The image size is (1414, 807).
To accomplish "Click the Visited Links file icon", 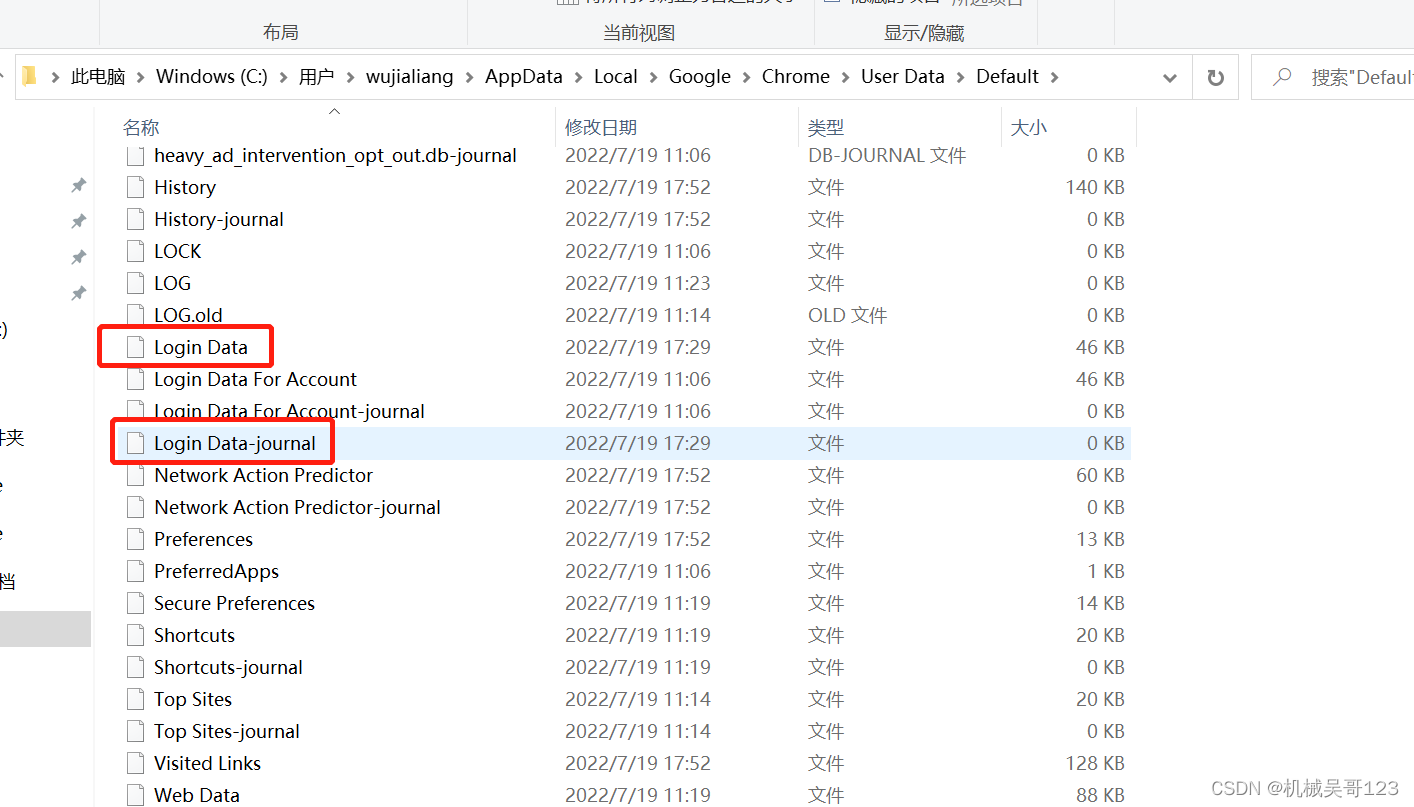I will [x=136, y=763].
